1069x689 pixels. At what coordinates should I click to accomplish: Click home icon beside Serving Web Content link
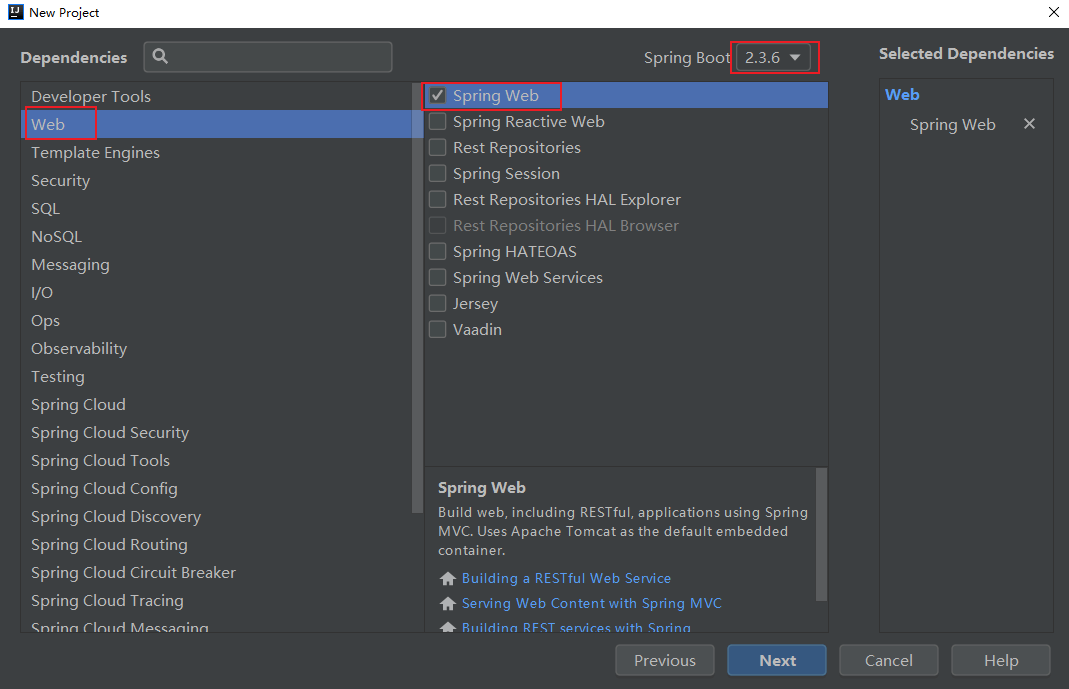pos(448,604)
